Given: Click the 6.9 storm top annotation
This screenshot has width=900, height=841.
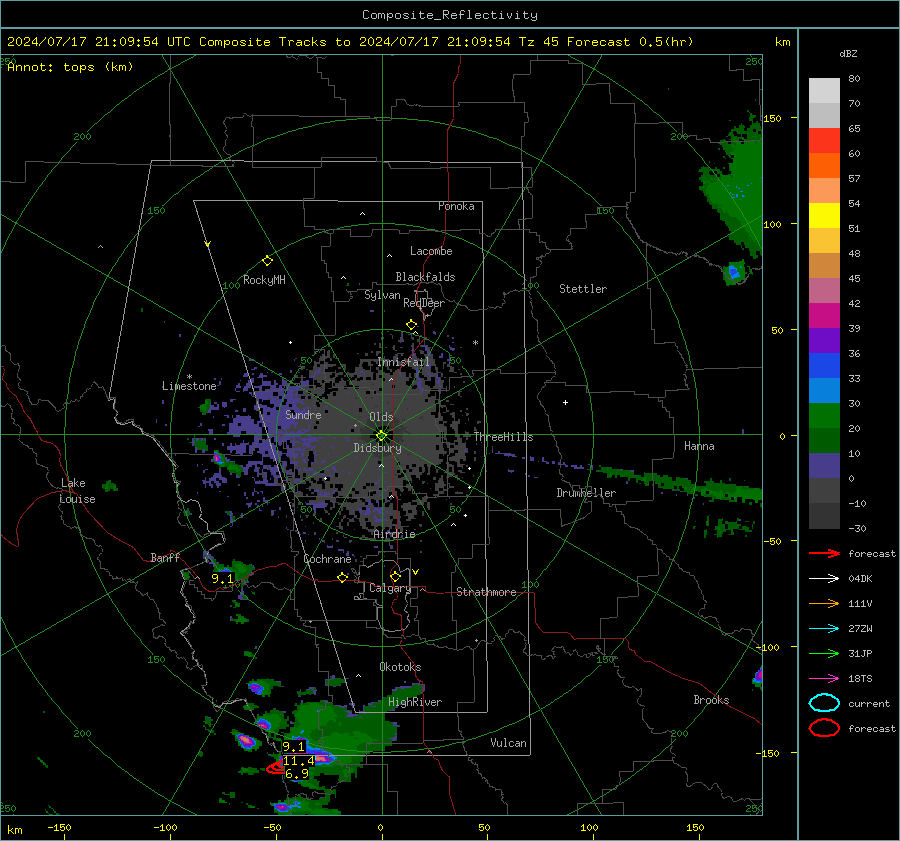Looking at the screenshot, I should point(297,774).
